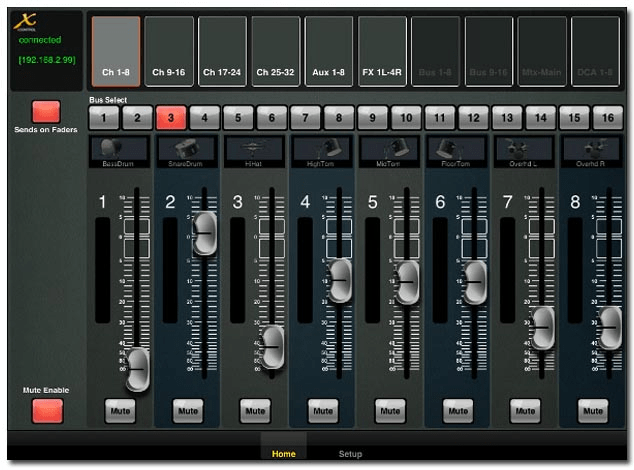Grab channel 1 fader knob
Viewport: 634px width, 470px height.
coord(138,369)
